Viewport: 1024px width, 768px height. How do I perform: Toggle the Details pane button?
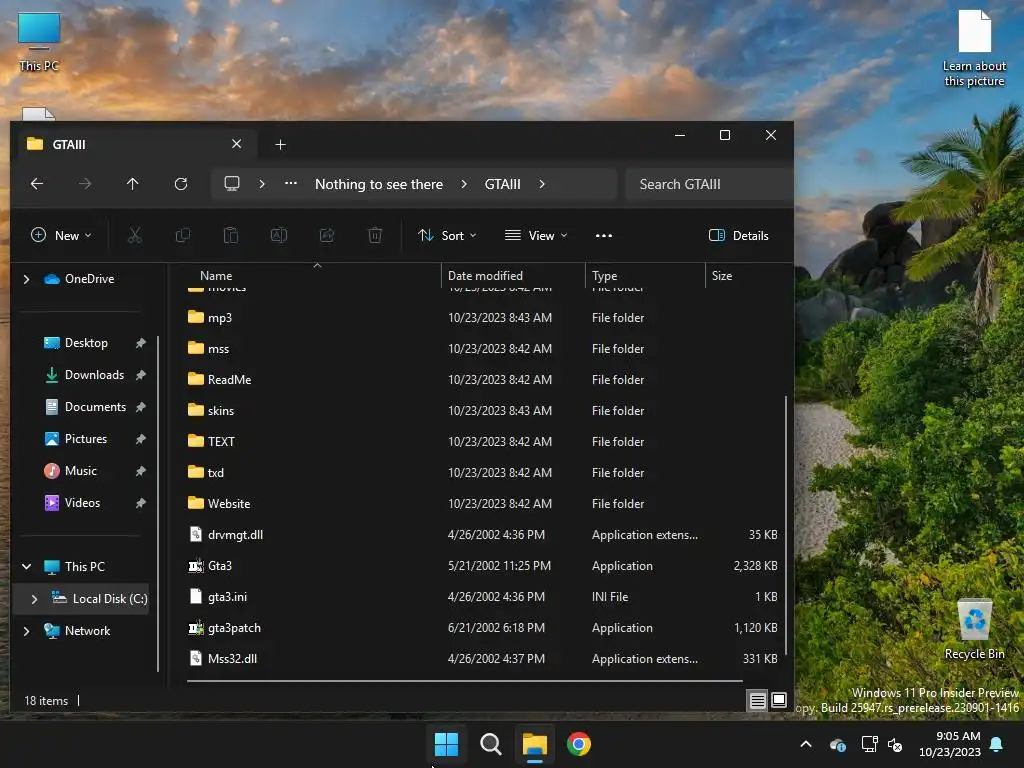(739, 235)
